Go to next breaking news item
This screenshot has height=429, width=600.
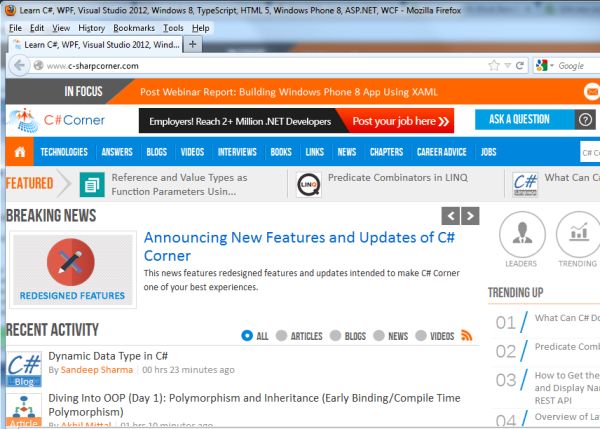[470, 216]
